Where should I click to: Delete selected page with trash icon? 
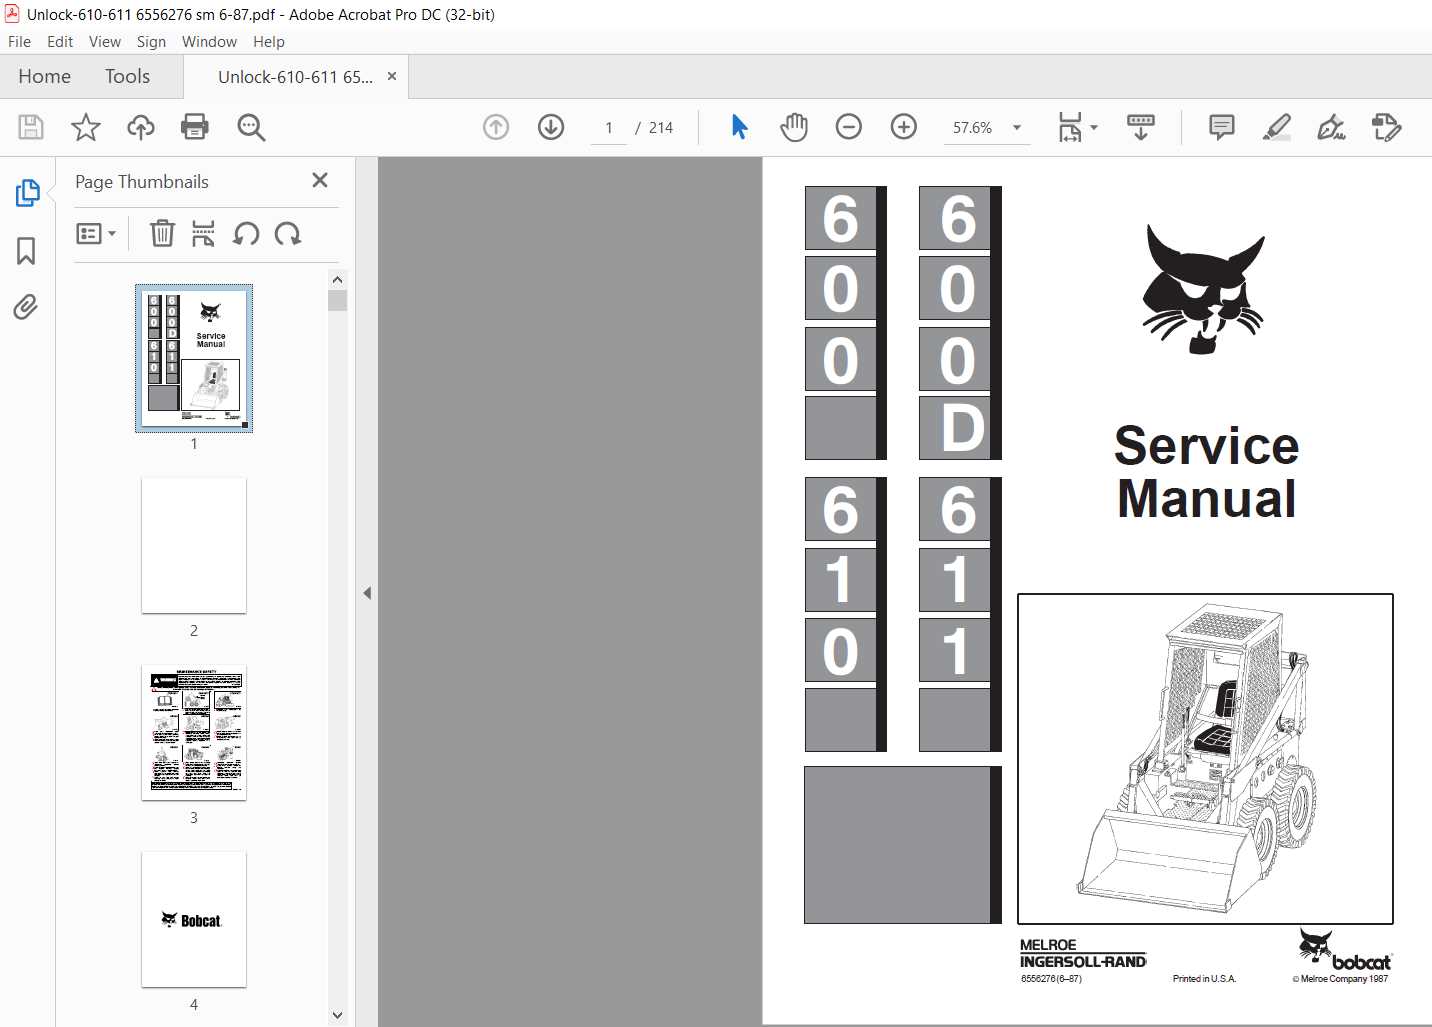tap(162, 234)
